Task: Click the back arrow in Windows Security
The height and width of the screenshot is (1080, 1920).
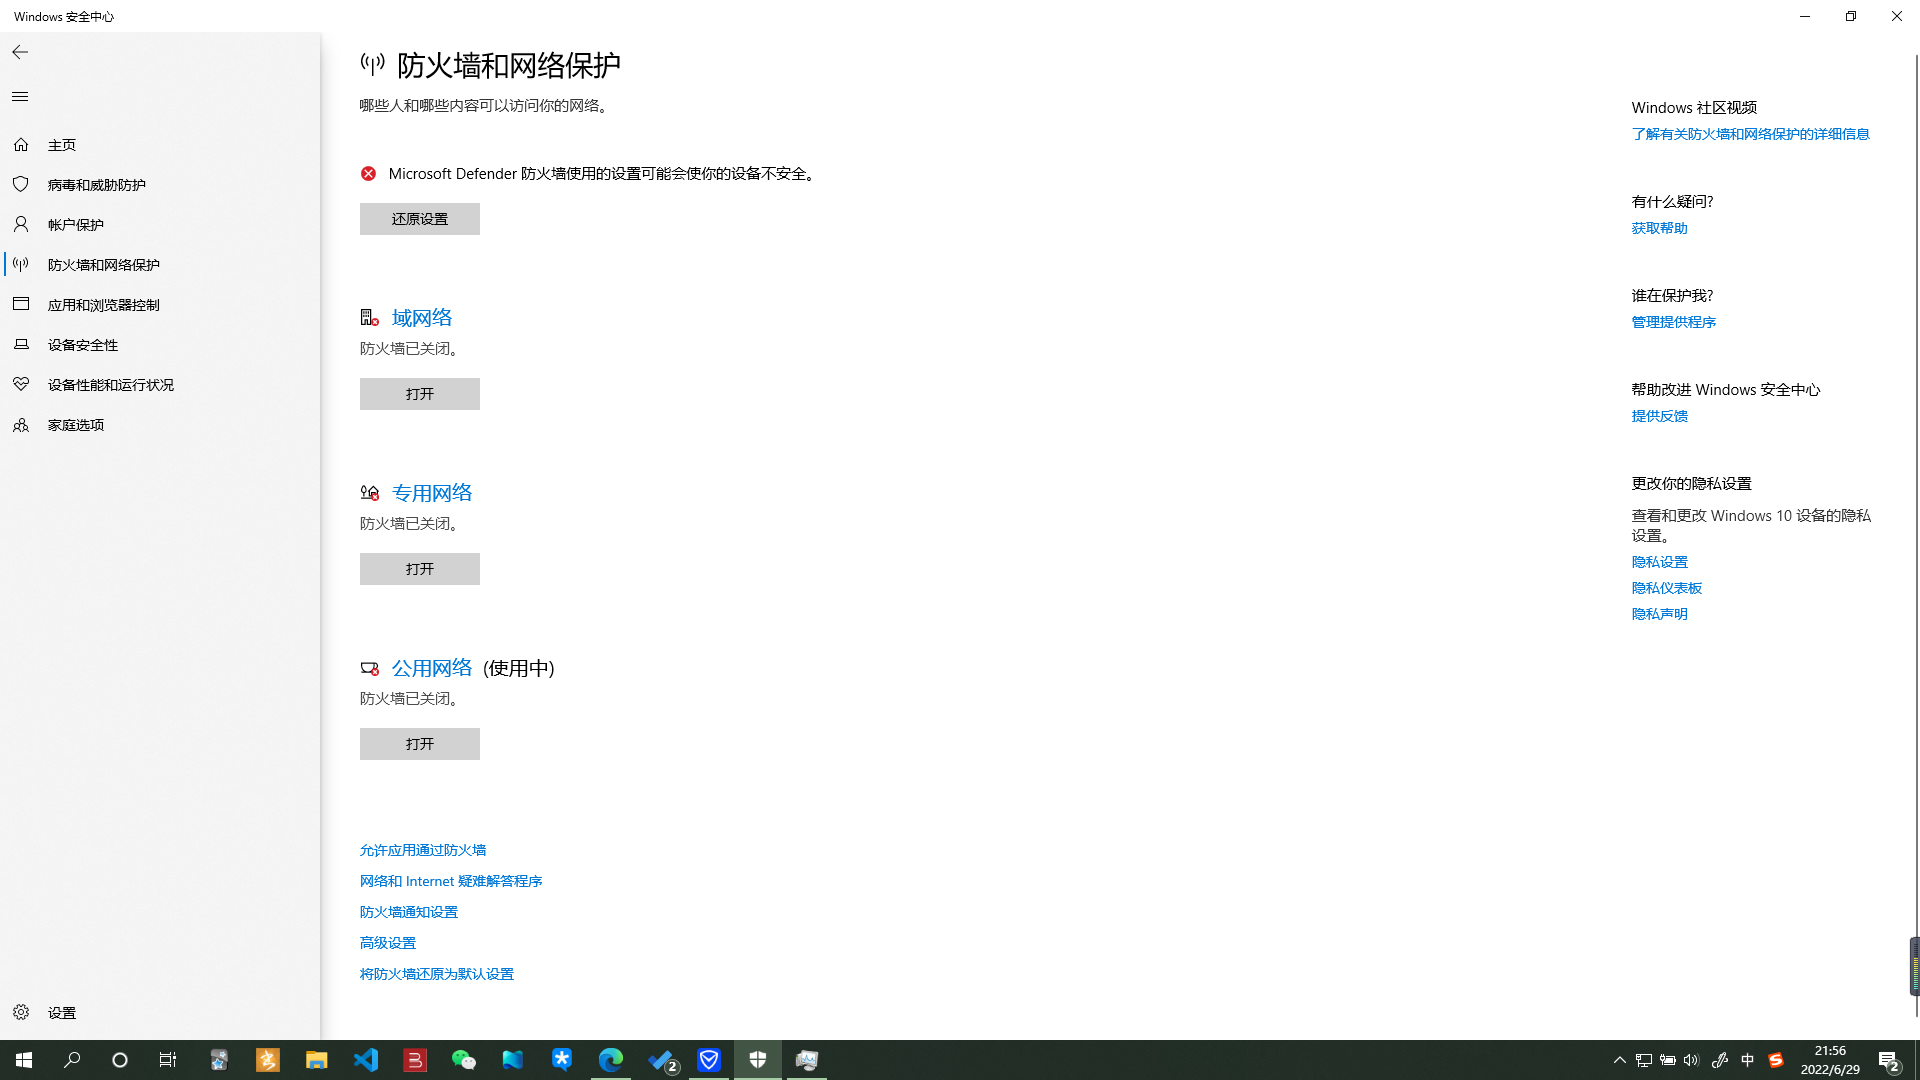Action: point(20,52)
